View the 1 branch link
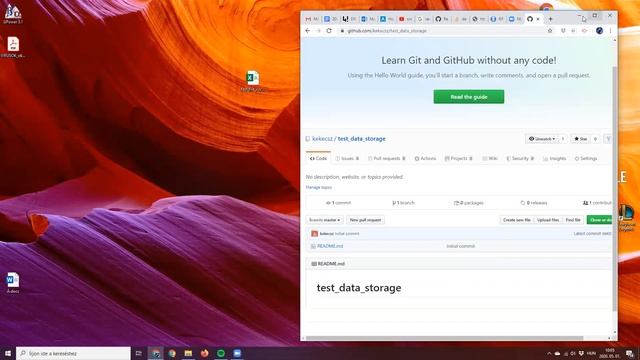640x360 pixels. (x=403, y=203)
